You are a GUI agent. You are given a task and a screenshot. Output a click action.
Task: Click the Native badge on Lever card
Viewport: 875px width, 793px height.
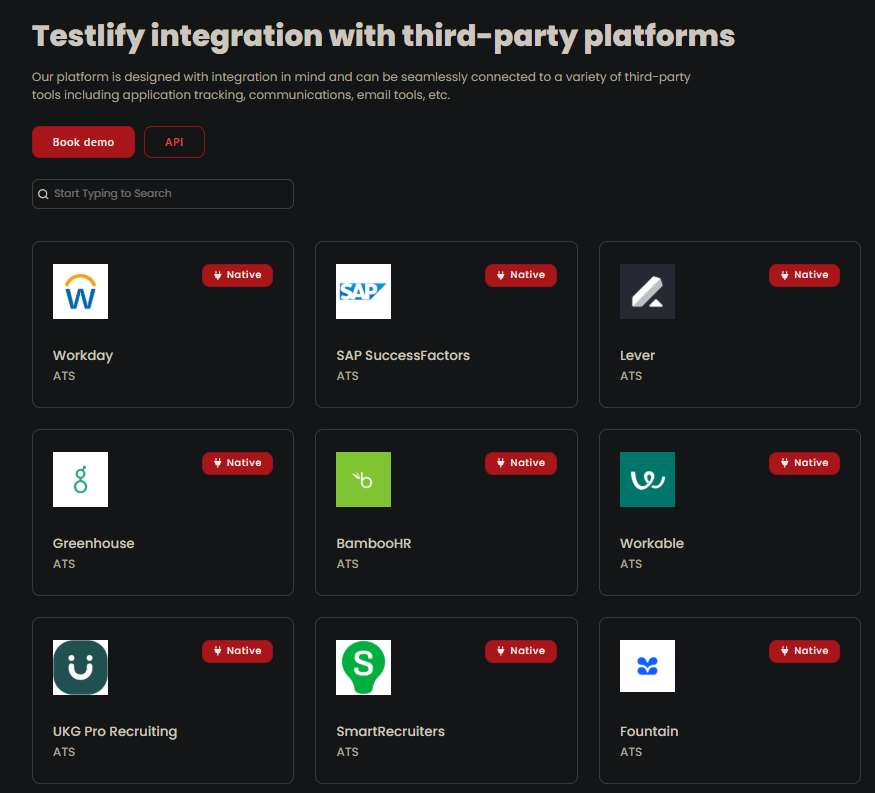[x=804, y=275]
